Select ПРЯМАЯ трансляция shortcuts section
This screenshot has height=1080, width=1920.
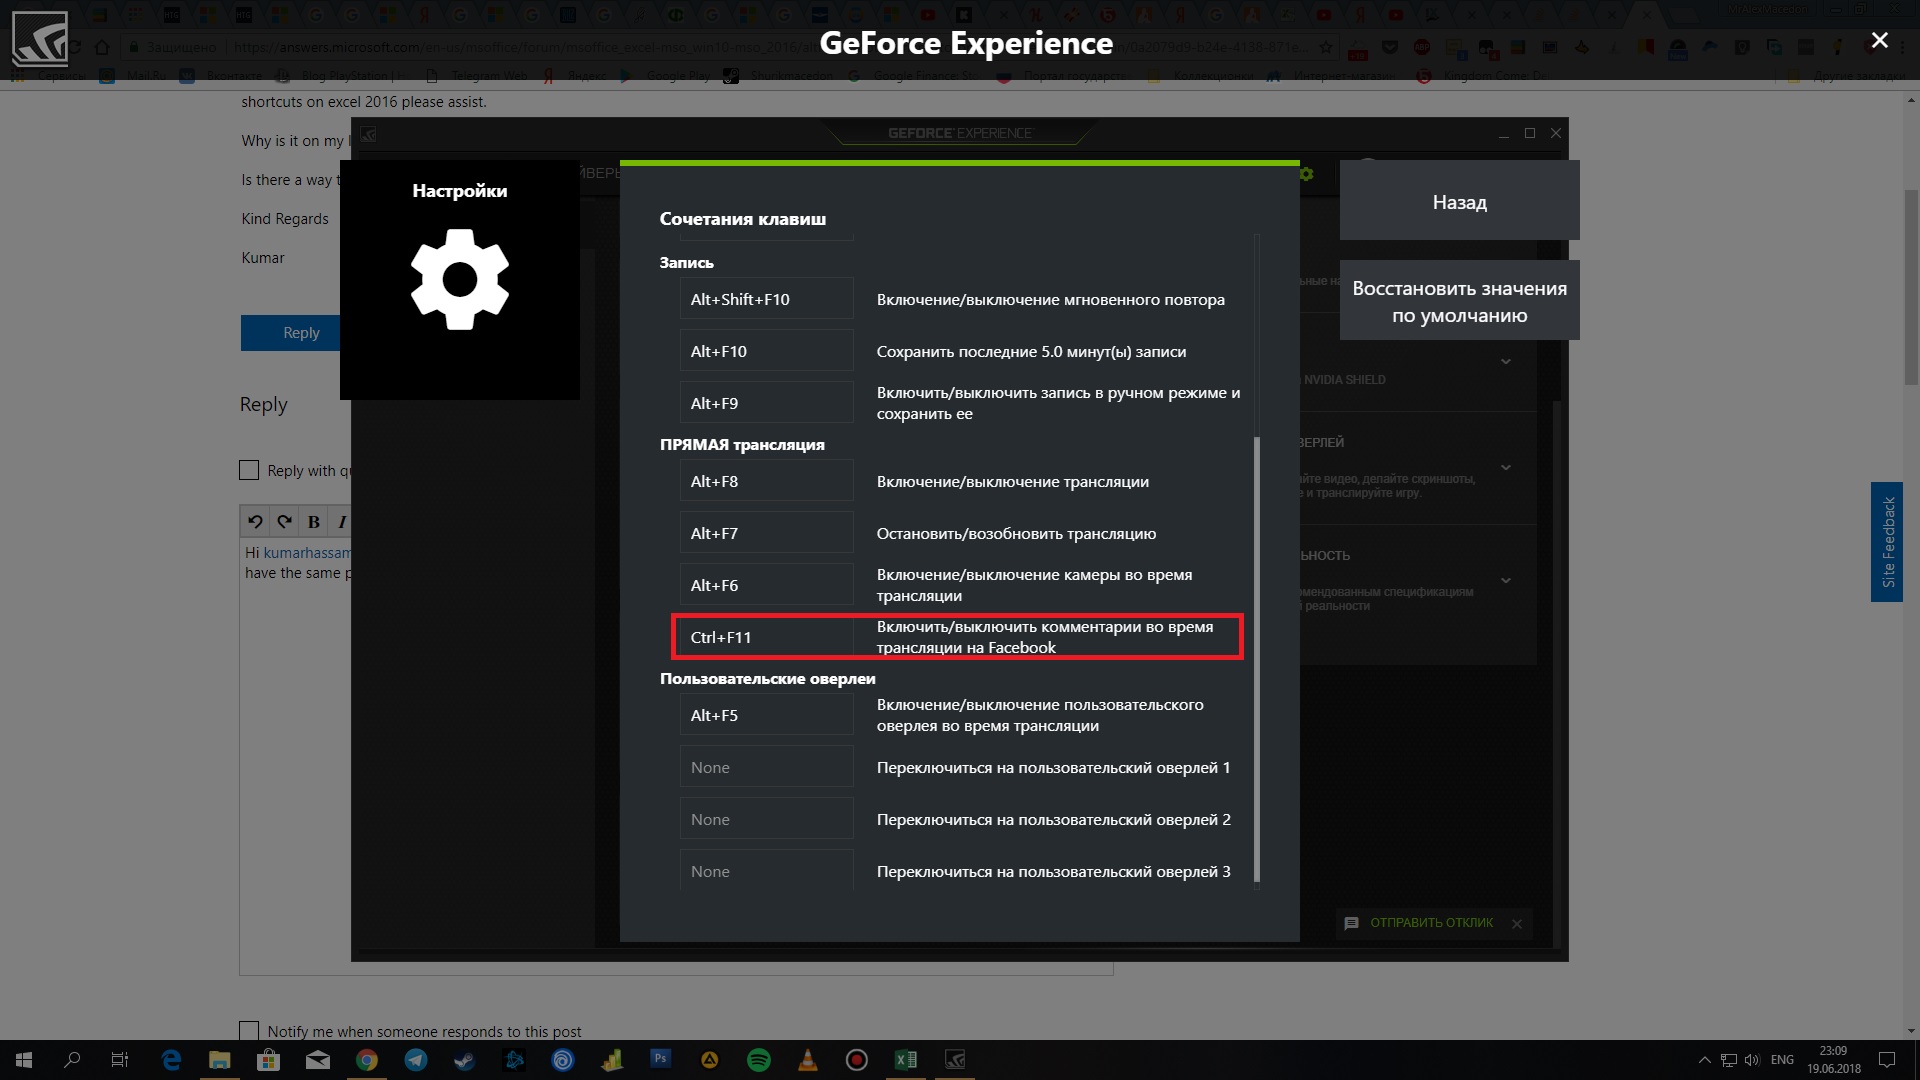point(742,444)
